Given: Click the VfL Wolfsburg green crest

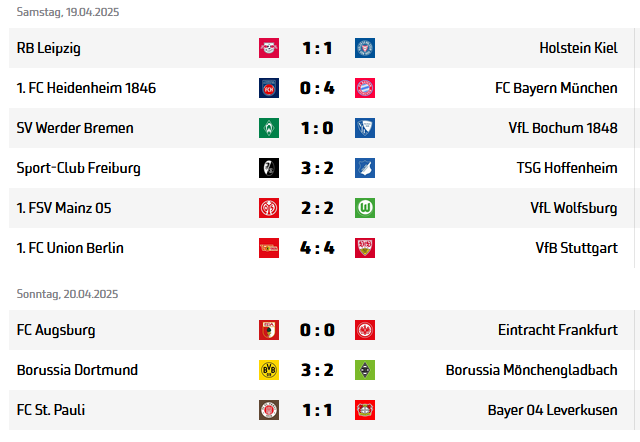Looking at the screenshot, I should (x=365, y=208).
